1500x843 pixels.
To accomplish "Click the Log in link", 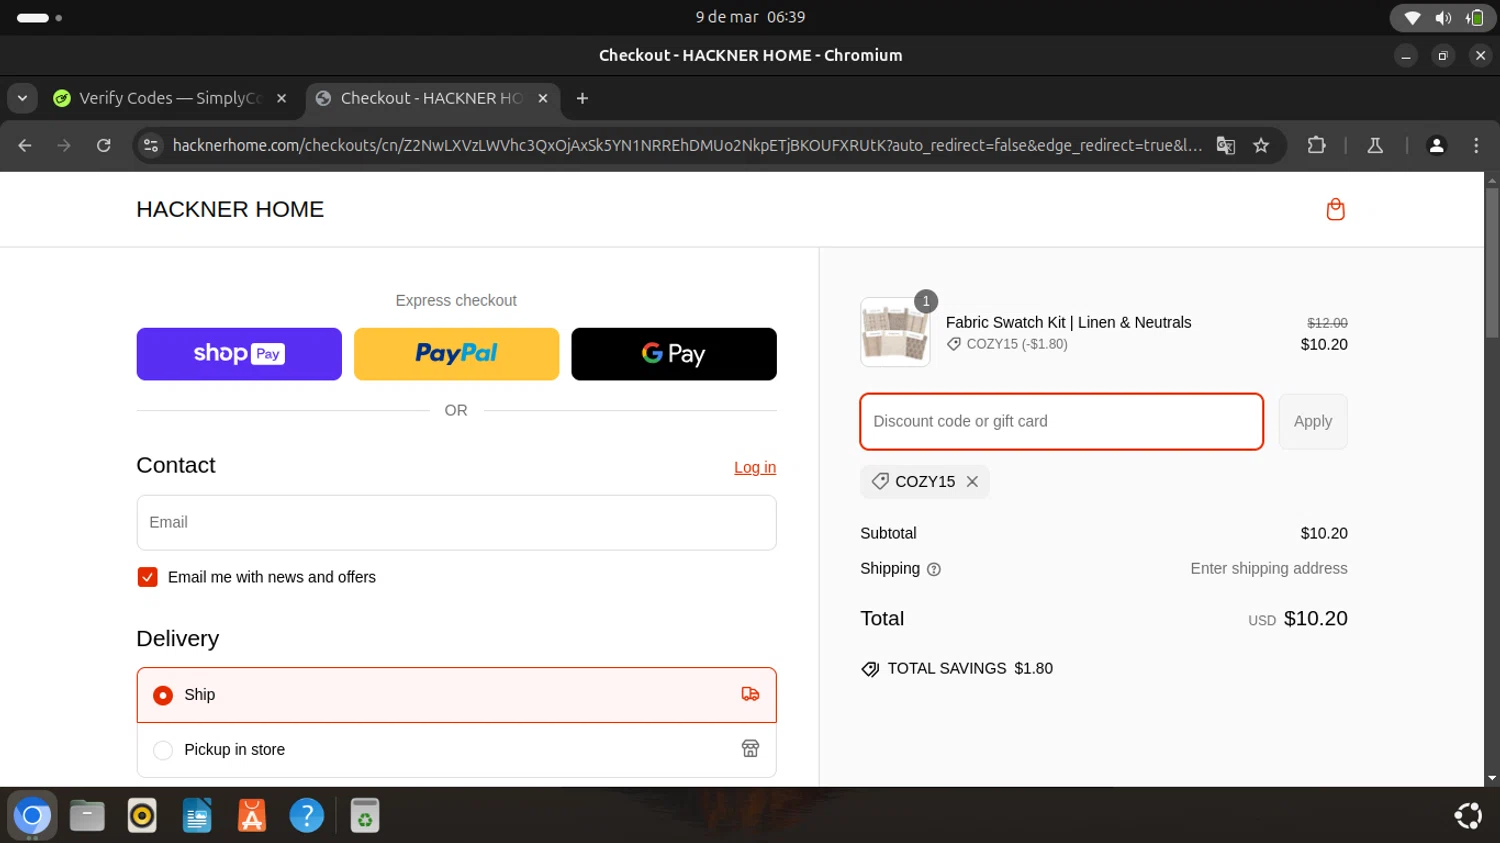I will point(755,467).
